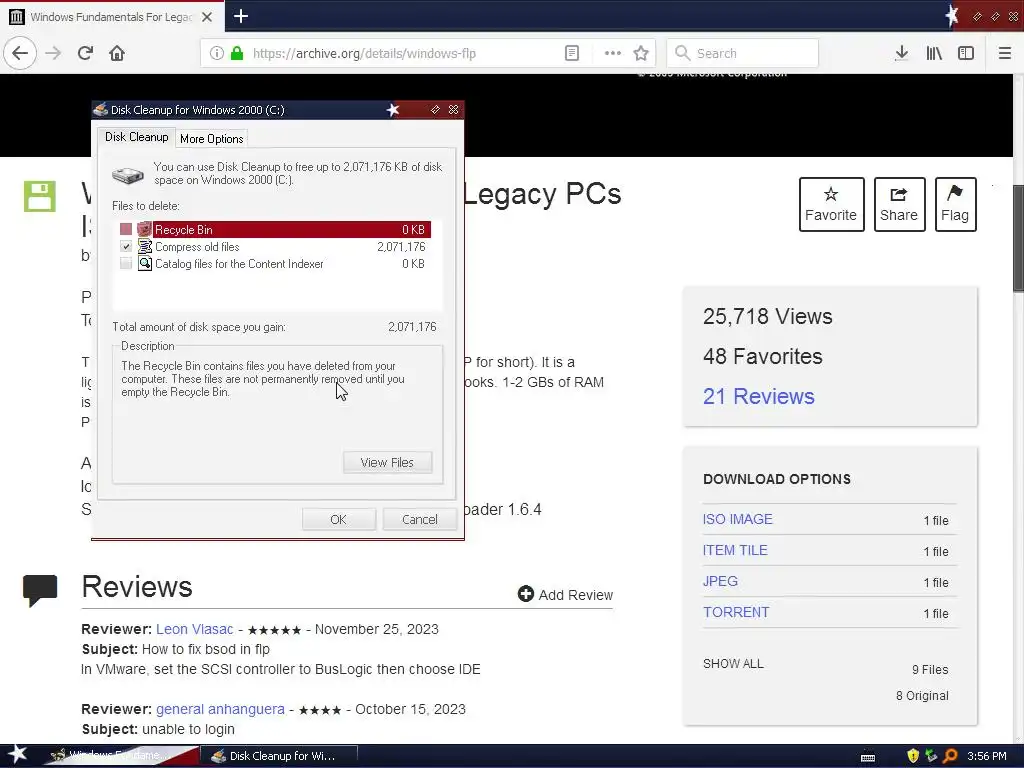Open the TORRENT download link
The image size is (1024, 768).
tap(736, 612)
